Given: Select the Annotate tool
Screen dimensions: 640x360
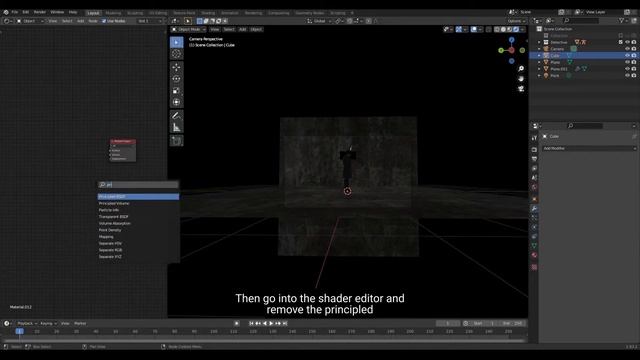Looking at the screenshot, I should (x=176, y=116).
